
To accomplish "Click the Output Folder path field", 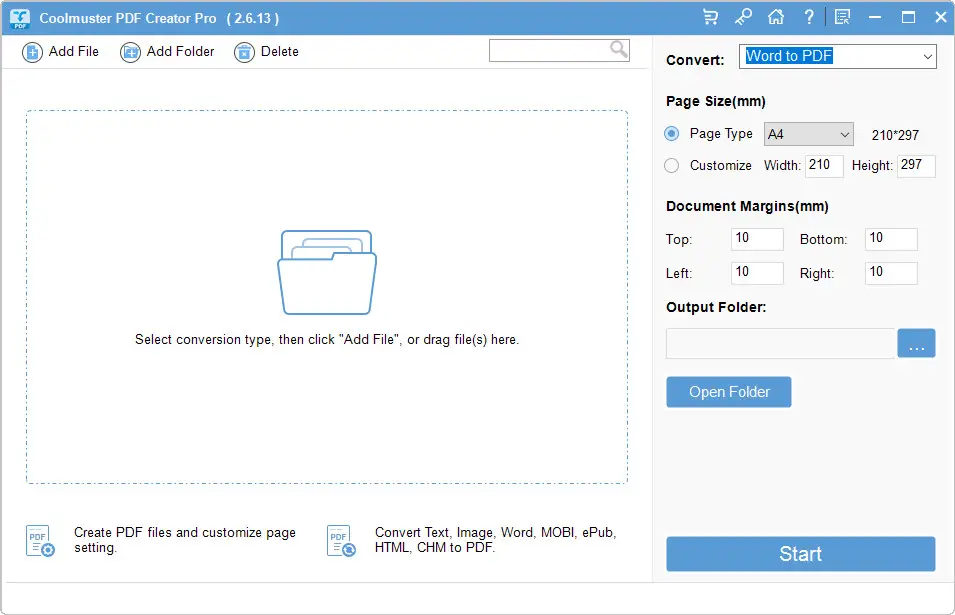I will point(780,343).
